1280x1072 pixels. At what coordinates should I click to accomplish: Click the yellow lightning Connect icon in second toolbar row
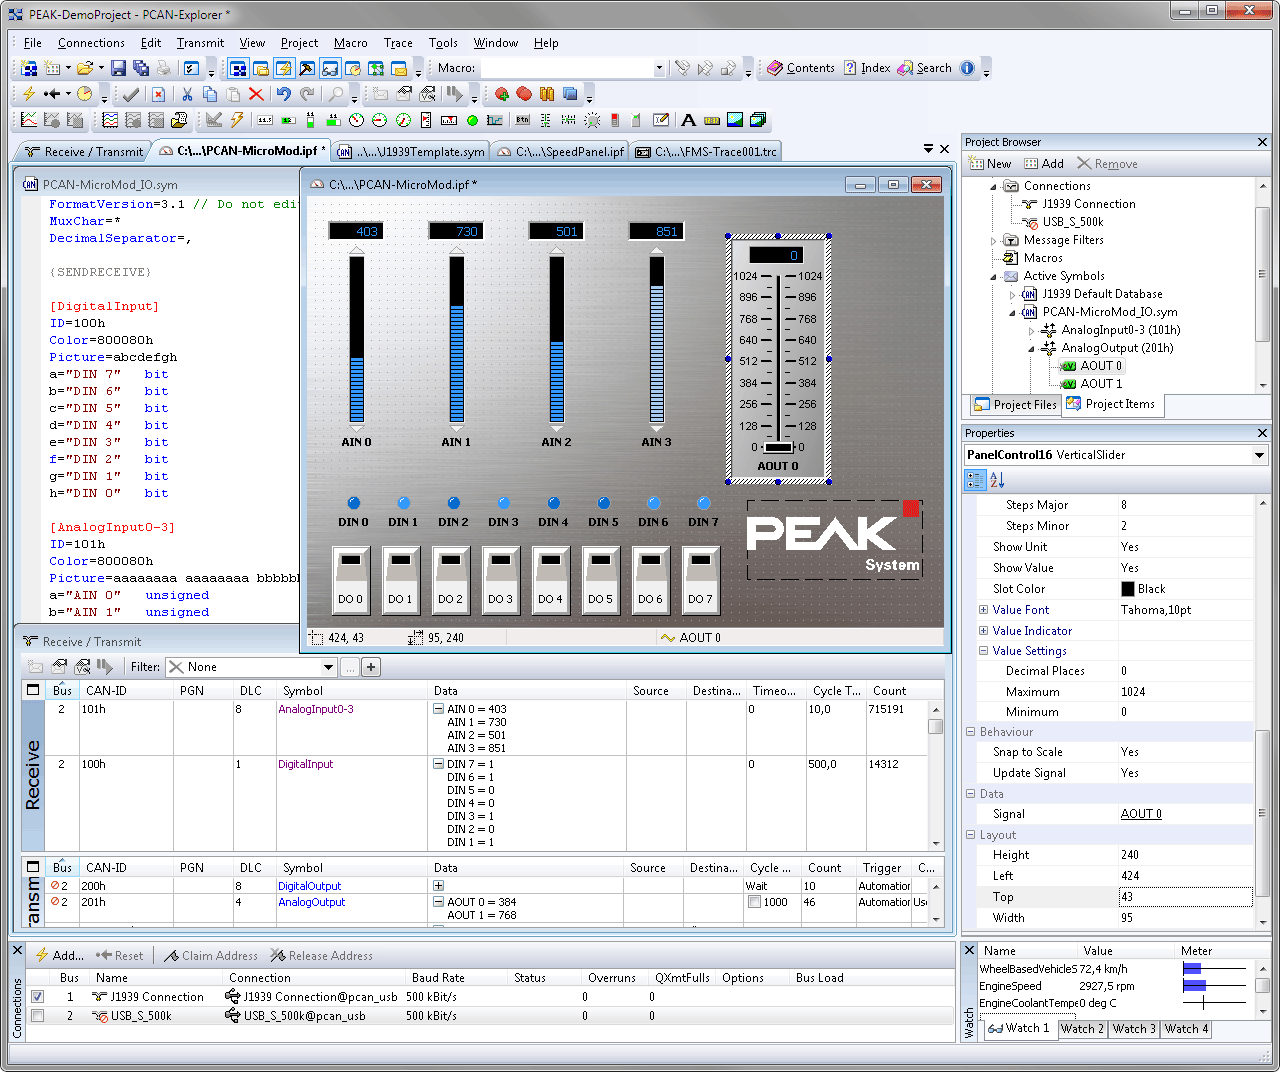click(x=29, y=94)
